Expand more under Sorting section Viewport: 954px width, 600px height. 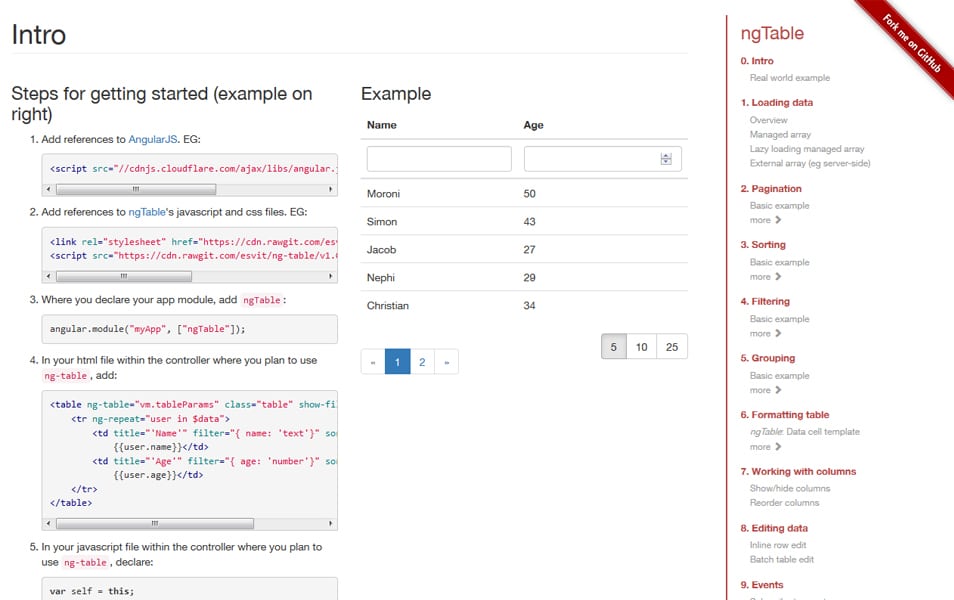(765, 277)
